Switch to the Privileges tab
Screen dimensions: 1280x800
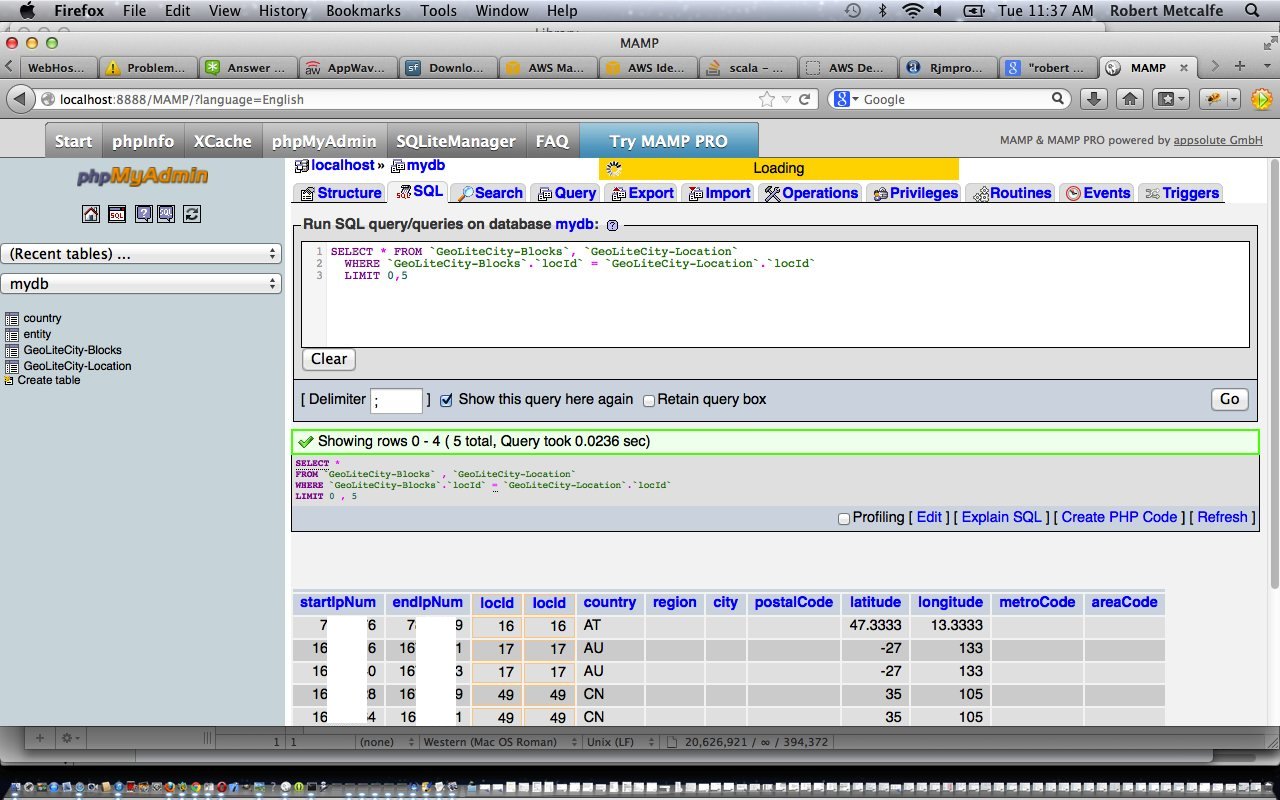(914, 193)
